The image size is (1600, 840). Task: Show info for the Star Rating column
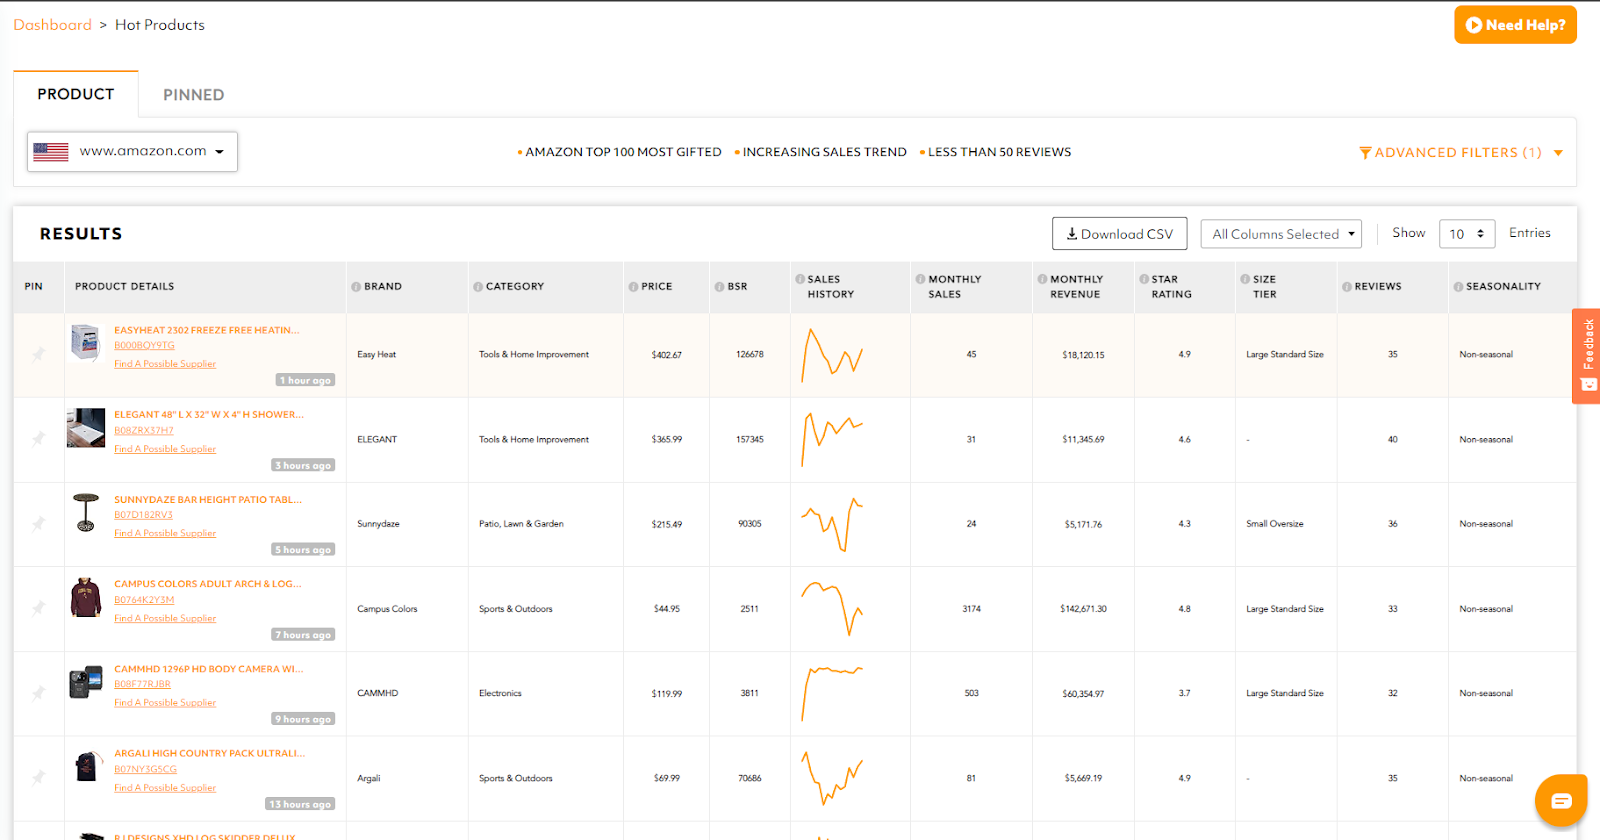(x=1144, y=279)
